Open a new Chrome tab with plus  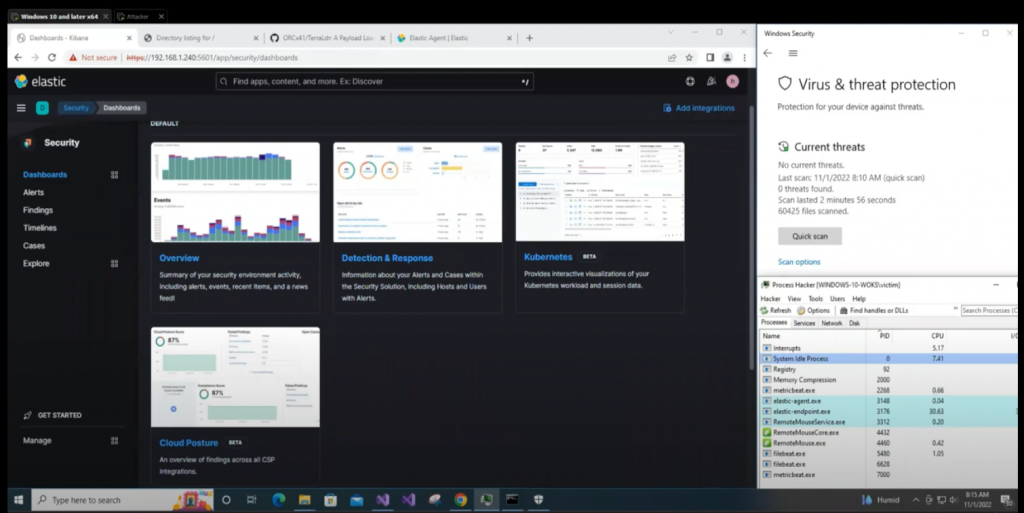(529, 38)
